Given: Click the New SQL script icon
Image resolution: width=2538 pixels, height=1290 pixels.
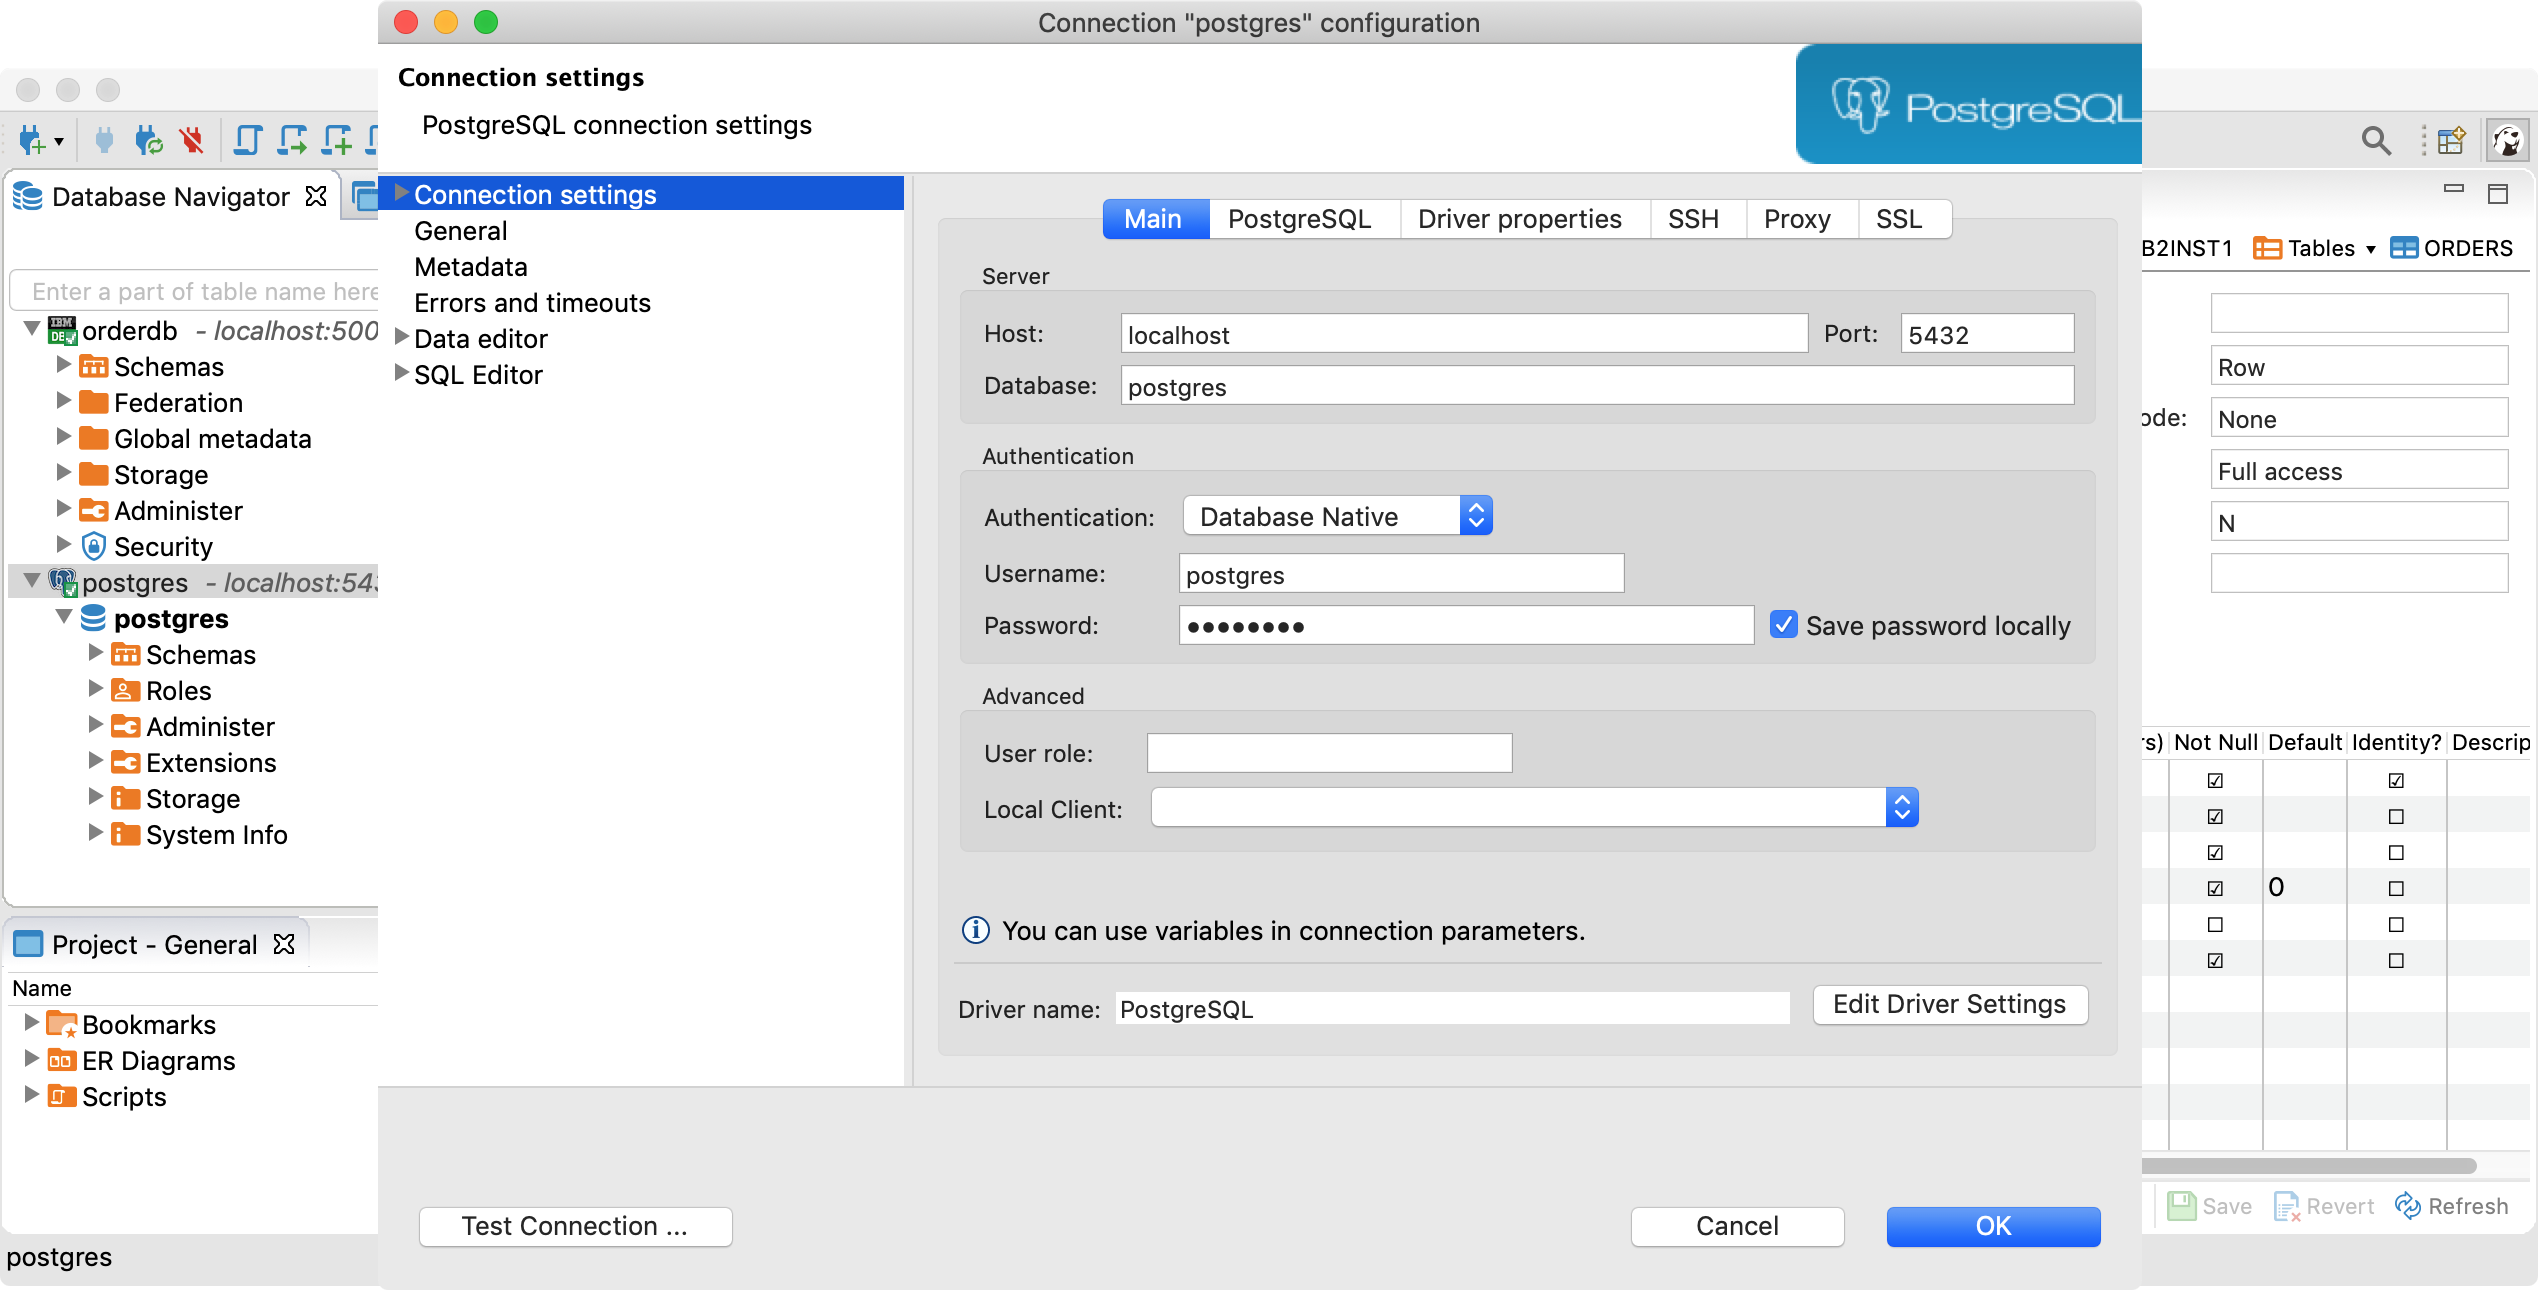Looking at the screenshot, I should pyautogui.click(x=337, y=140).
